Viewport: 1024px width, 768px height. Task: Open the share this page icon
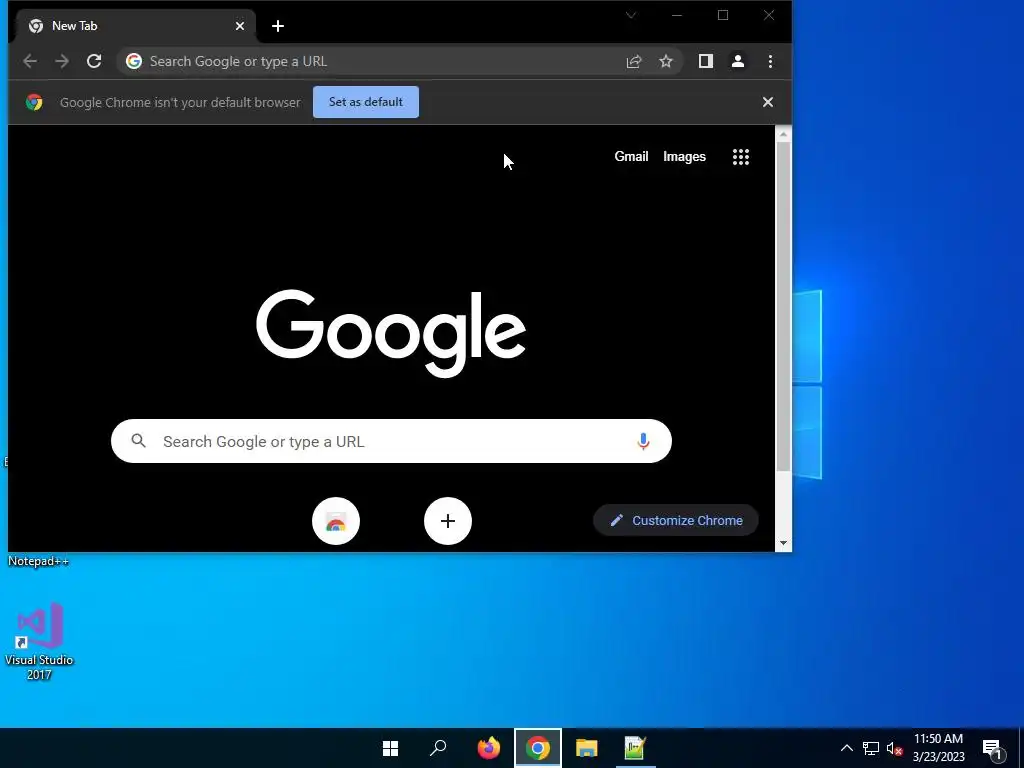click(x=633, y=61)
